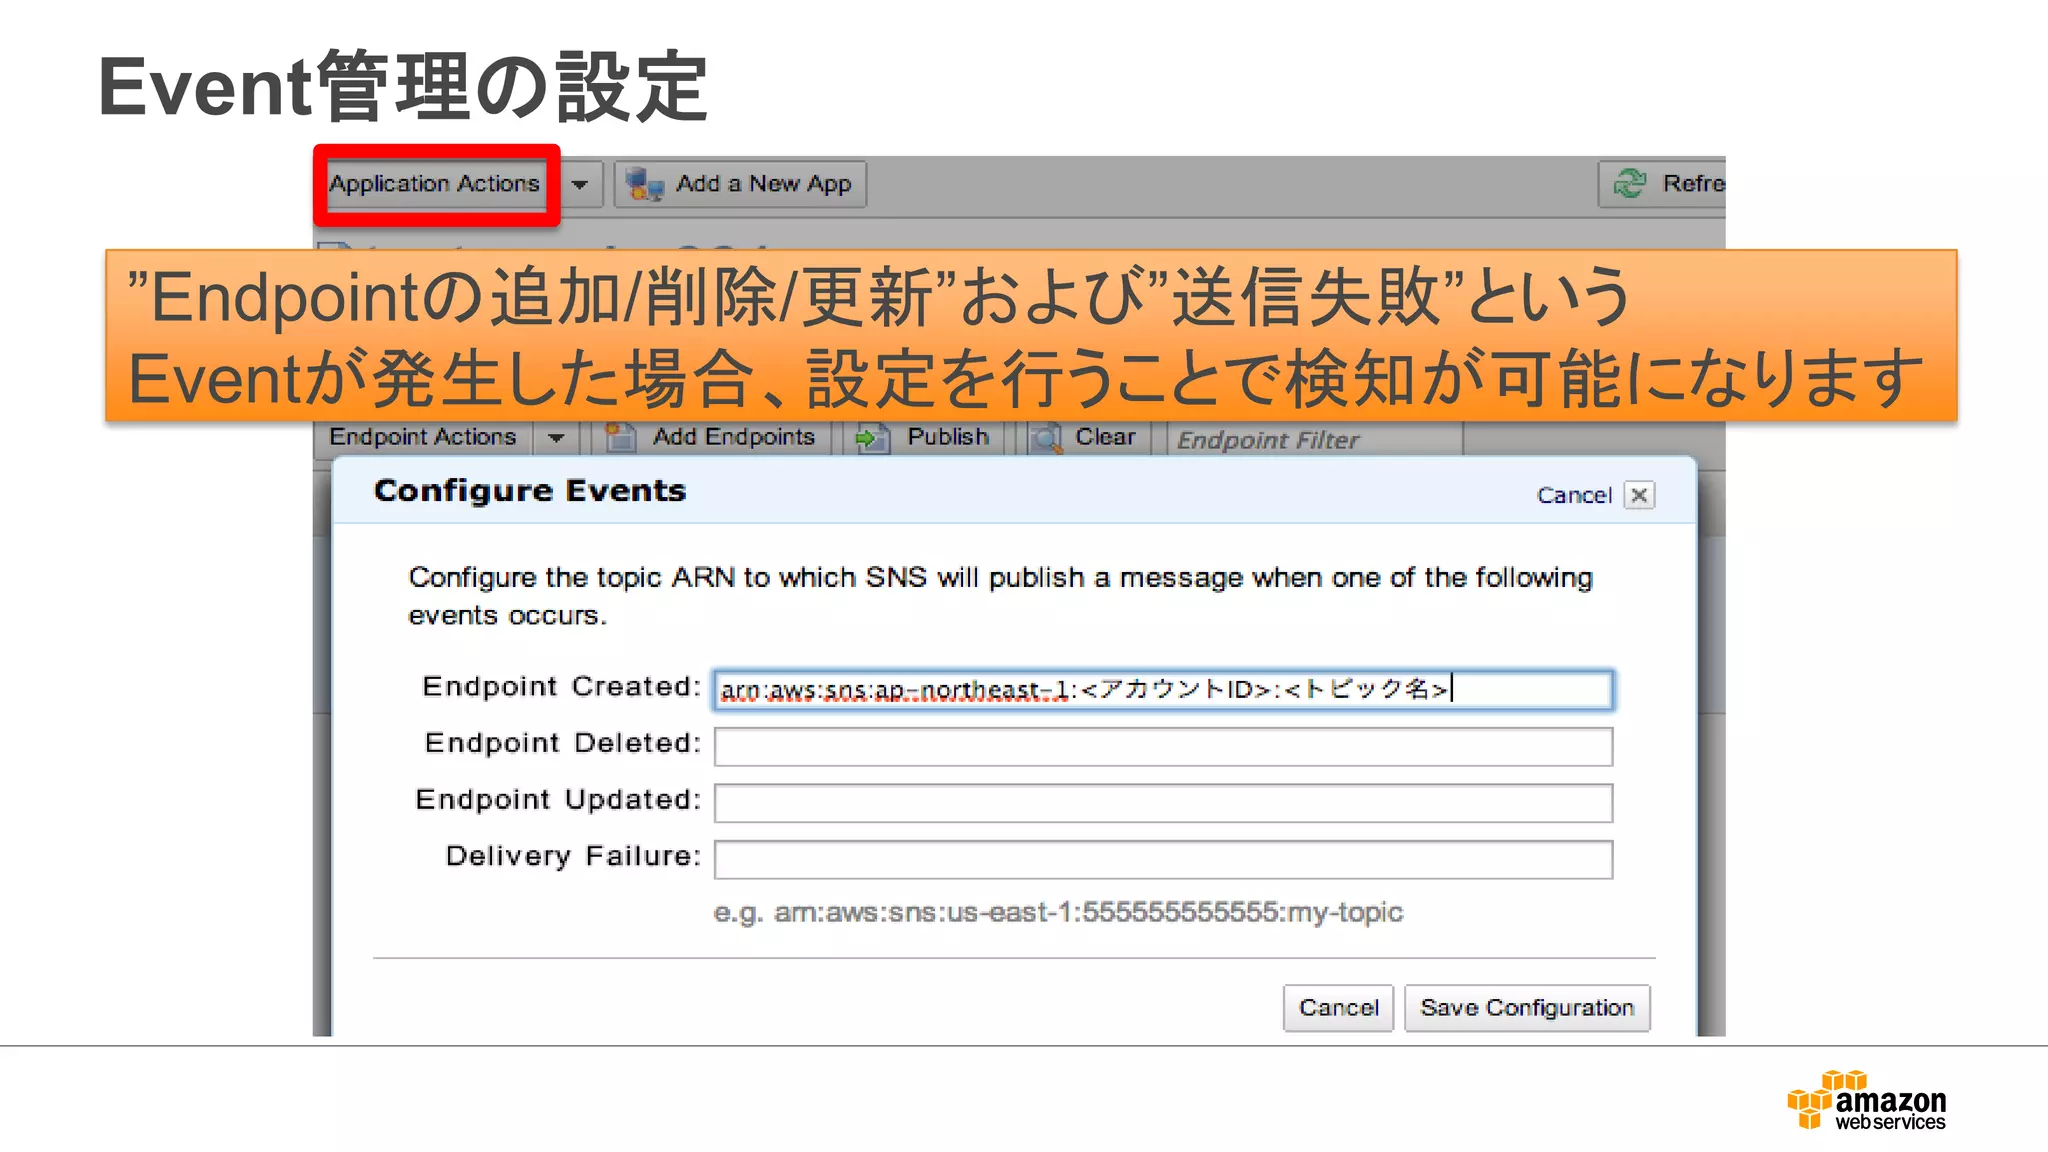Expand the Application Actions dropdown arrow

click(579, 185)
